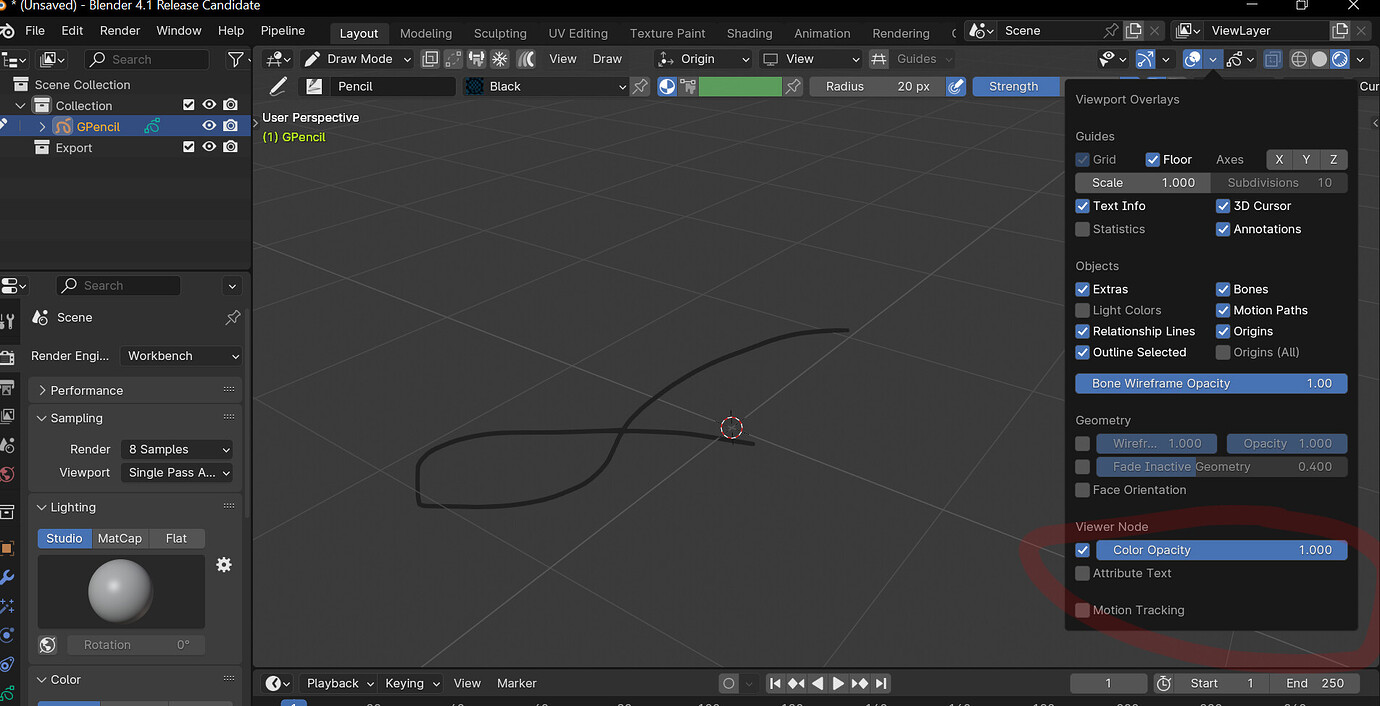Open the Marker menu in timeline

click(517, 683)
